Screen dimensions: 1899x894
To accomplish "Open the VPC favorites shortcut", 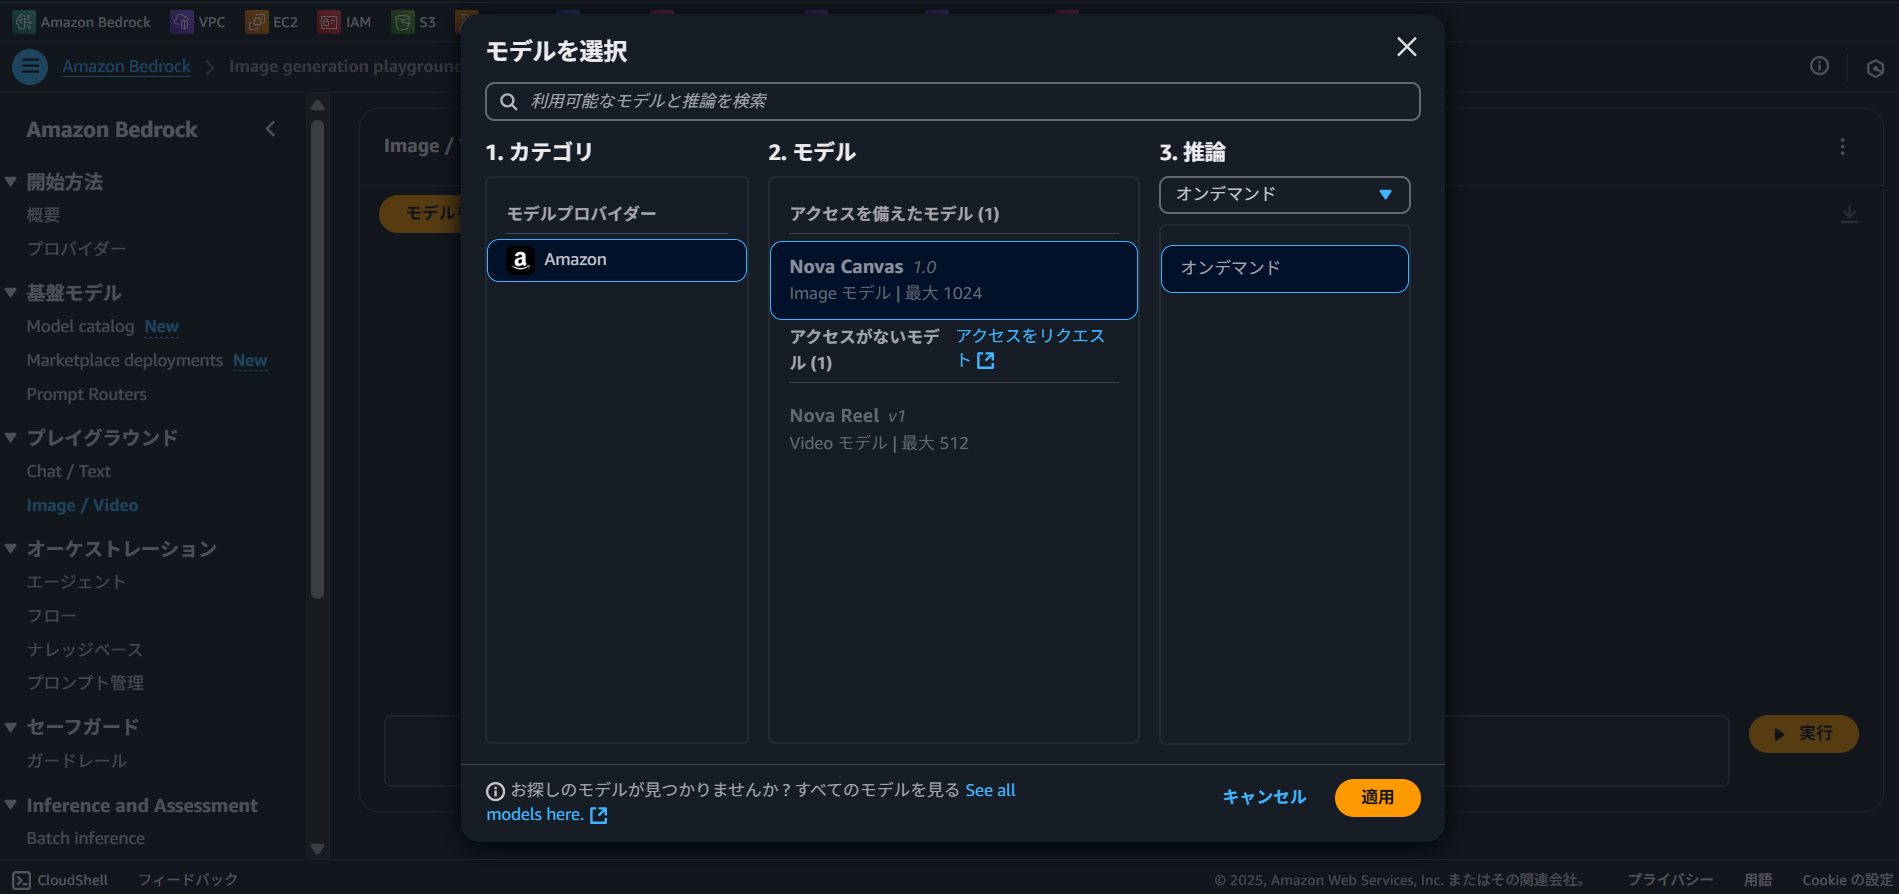I will pyautogui.click(x=198, y=22).
